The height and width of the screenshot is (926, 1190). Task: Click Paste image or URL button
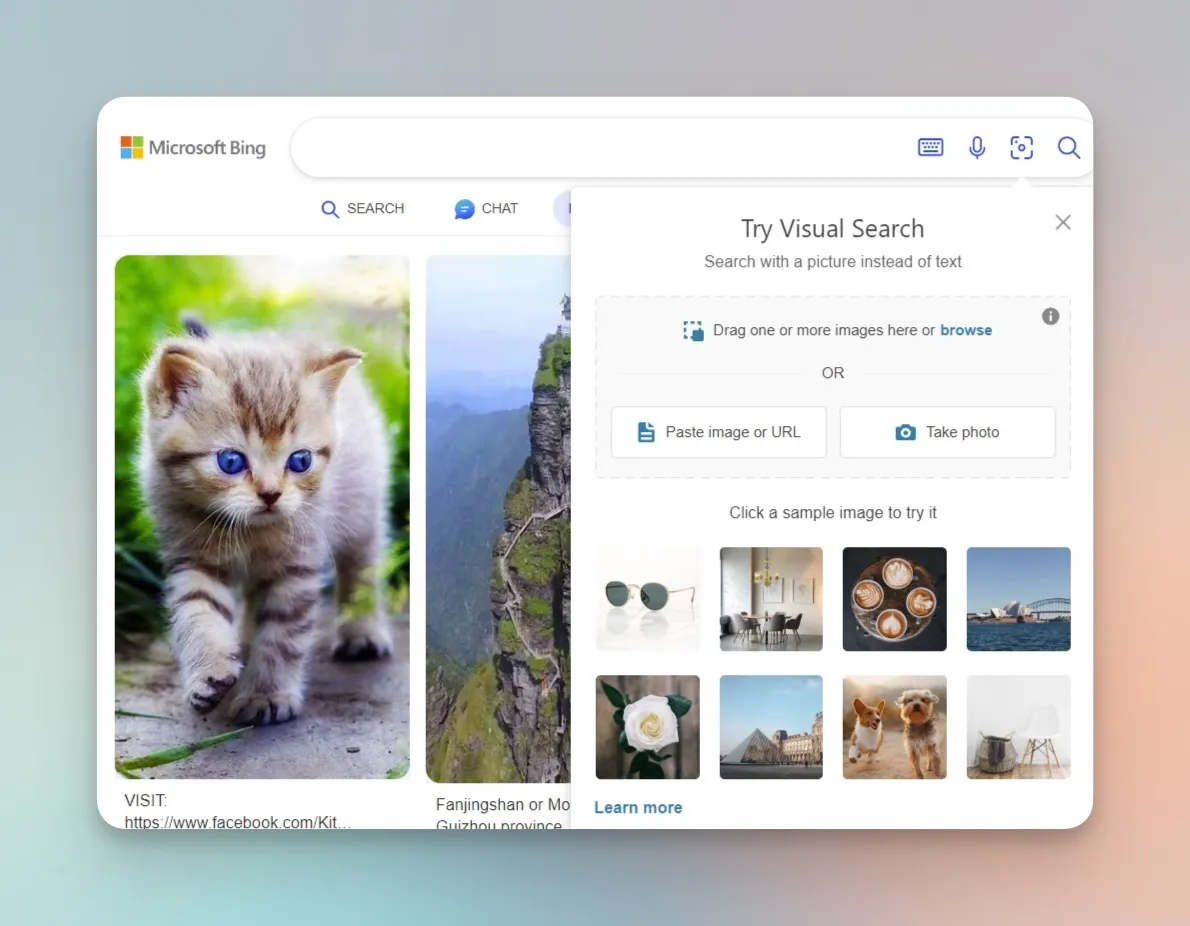click(x=719, y=432)
